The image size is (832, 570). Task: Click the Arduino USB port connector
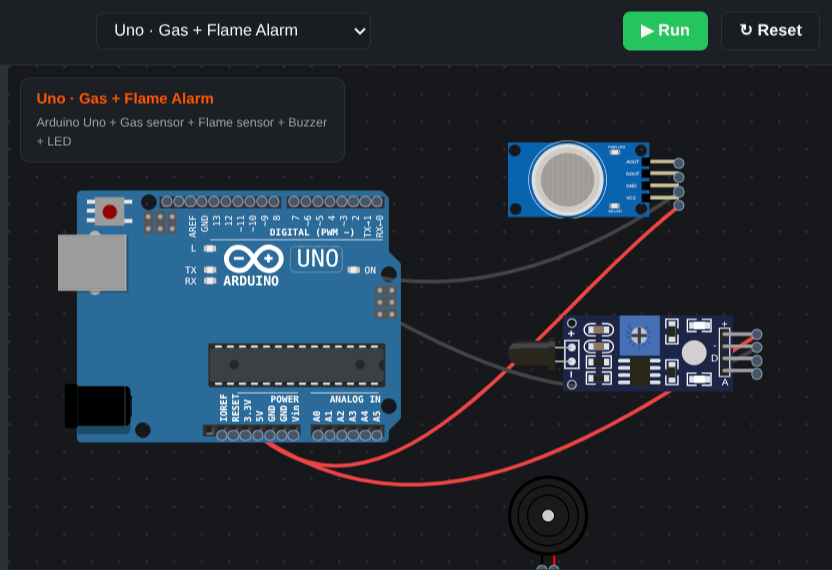92,263
